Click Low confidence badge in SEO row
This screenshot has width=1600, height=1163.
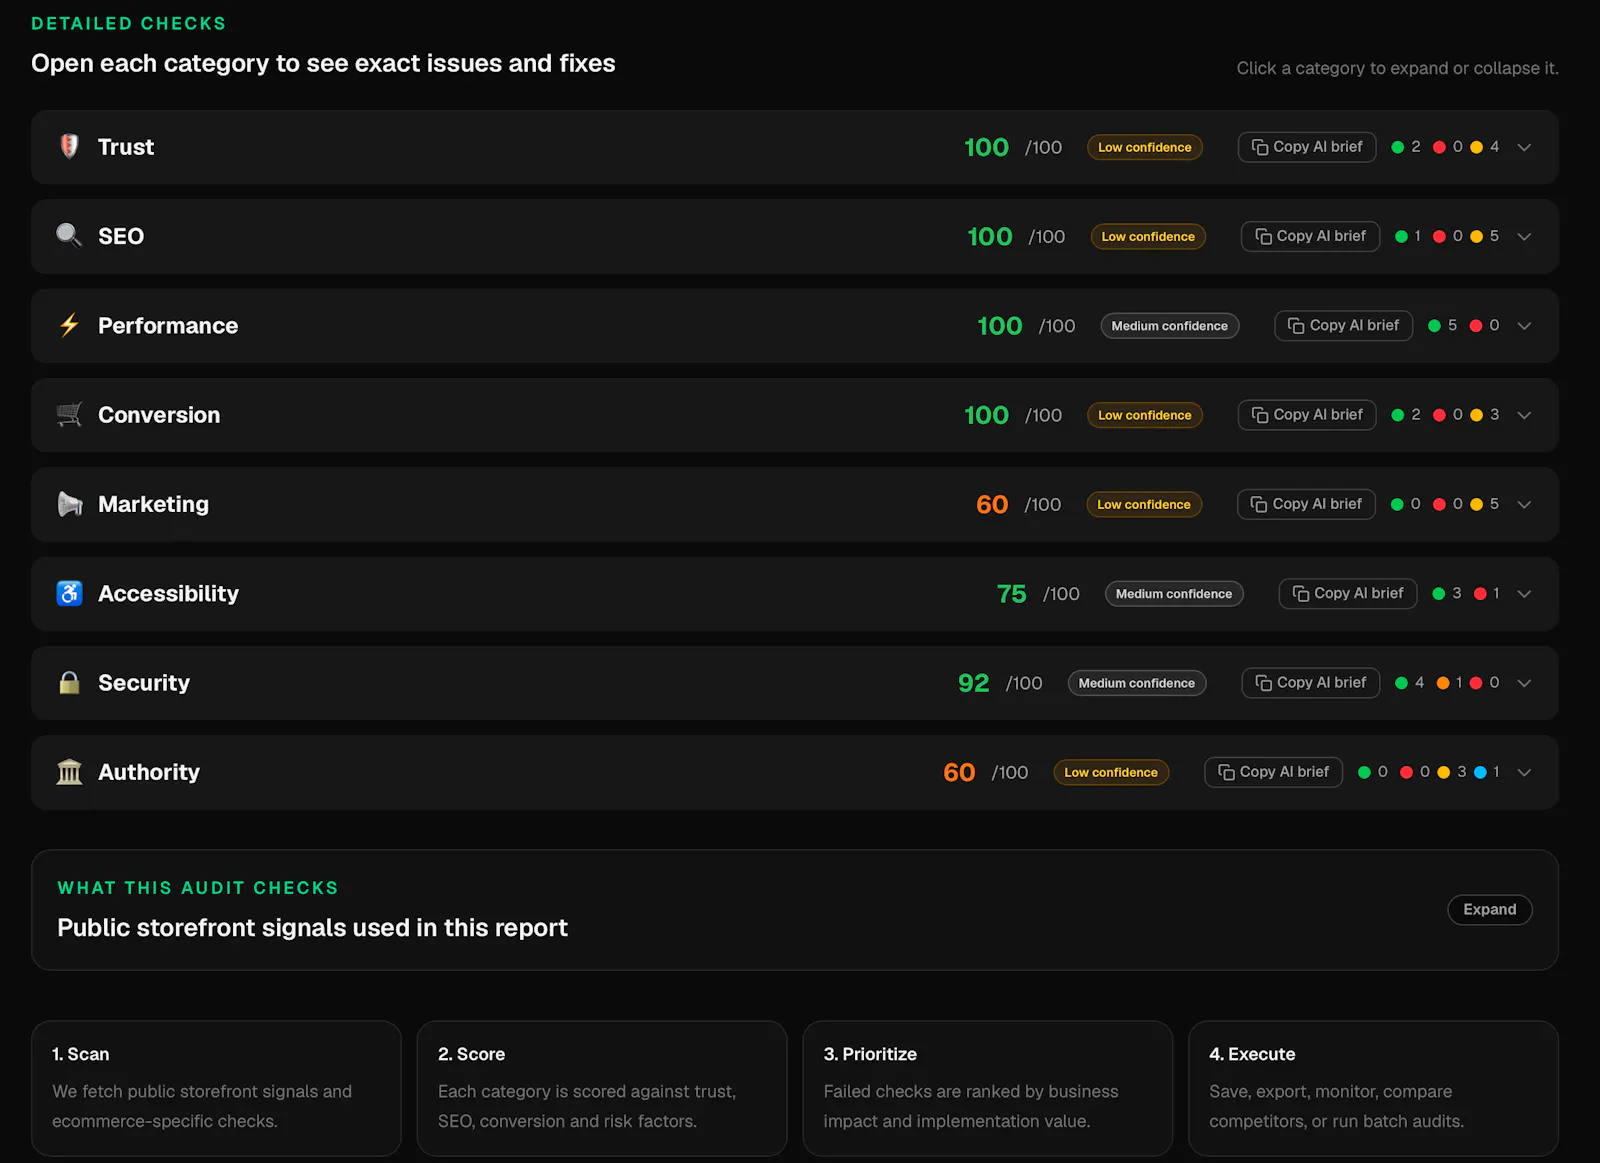pyautogui.click(x=1148, y=236)
